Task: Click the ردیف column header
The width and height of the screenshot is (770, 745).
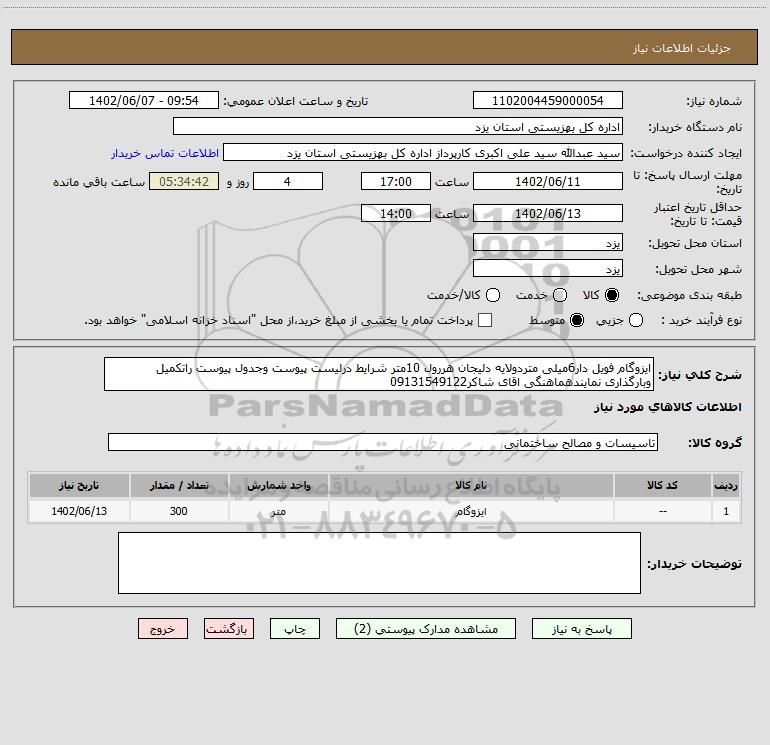Action: [726, 485]
